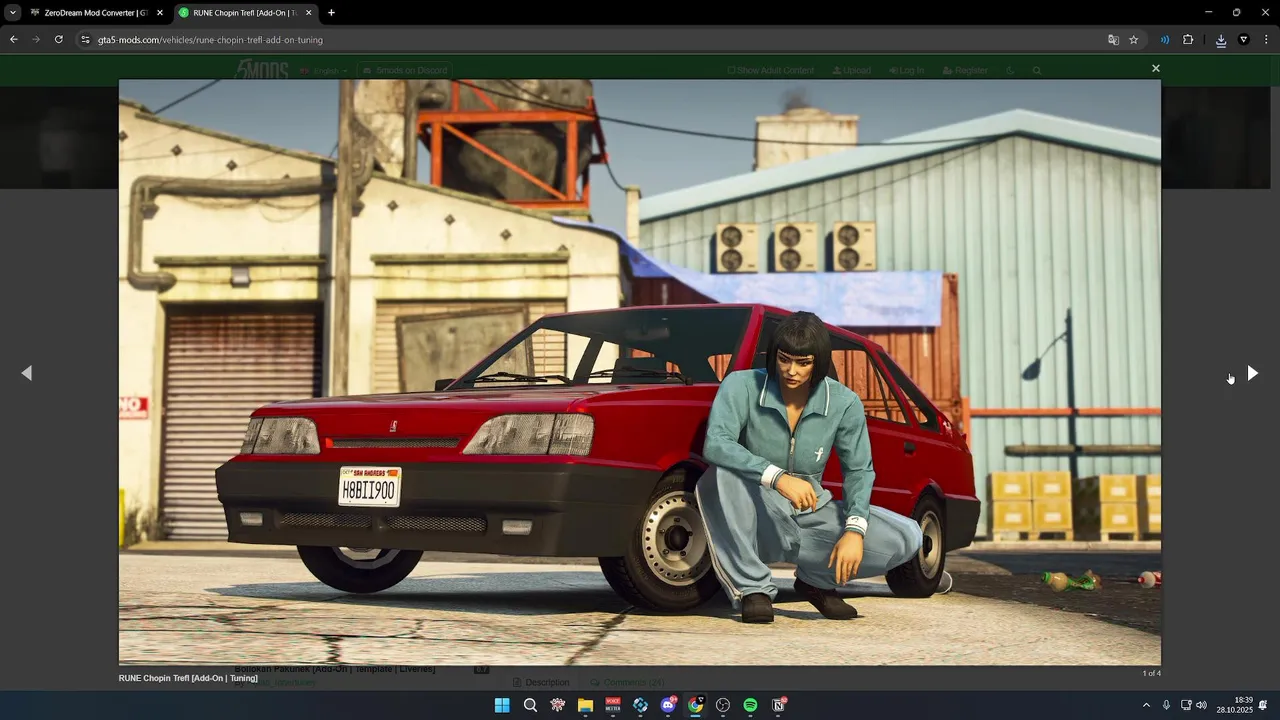
Task: Open the Extensions puzzle menu
Action: tap(1188, 40)
